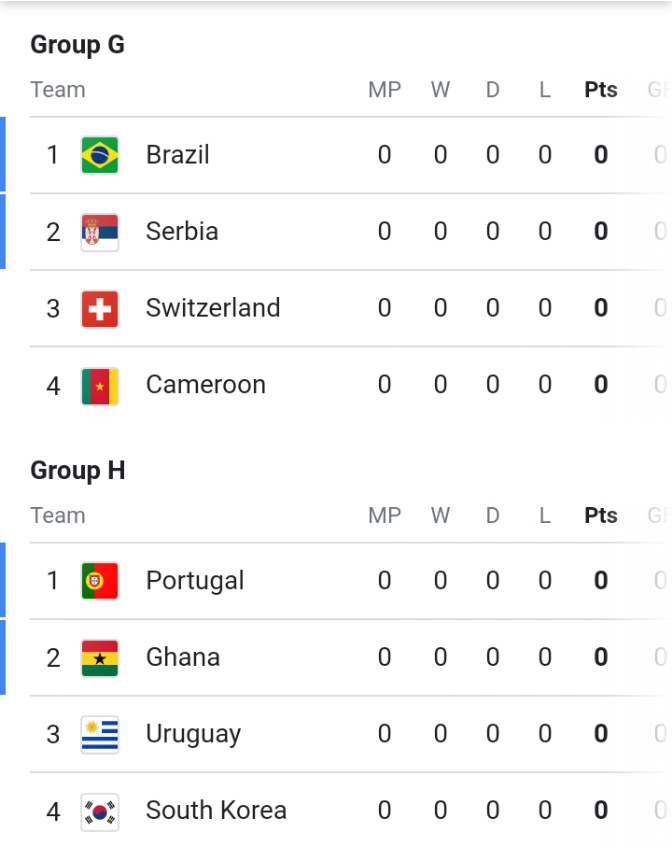Viewport: 672px width, 854px height.
Task: Click the Uruguay flag icon
Action: click(100, 735)
